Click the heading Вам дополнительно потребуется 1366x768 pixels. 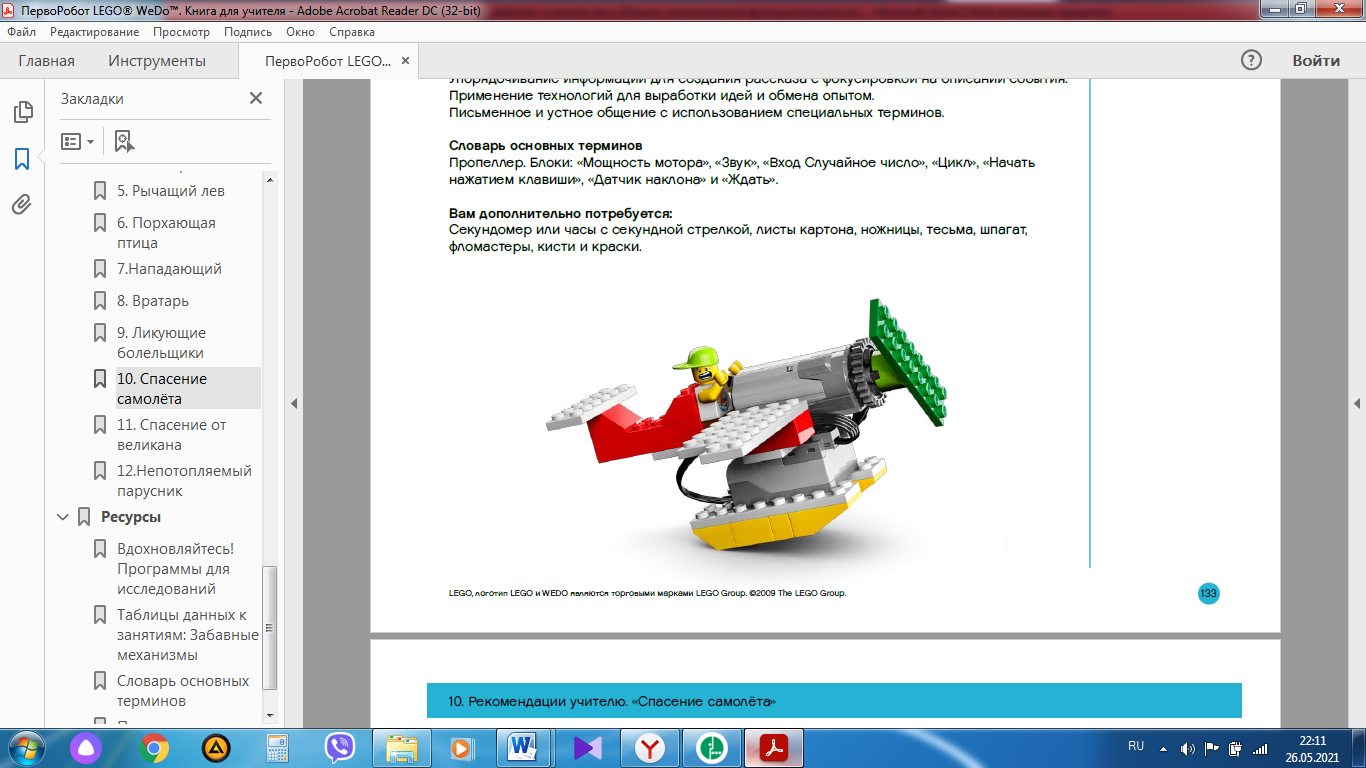coord(561,214)
